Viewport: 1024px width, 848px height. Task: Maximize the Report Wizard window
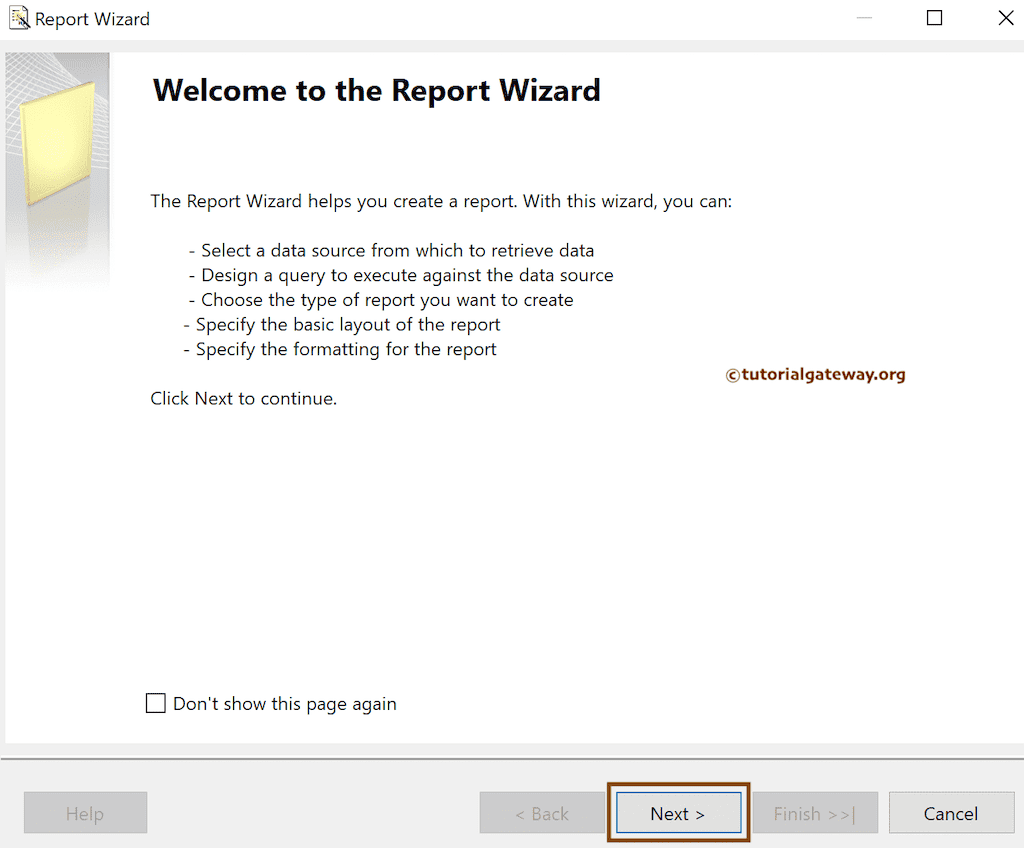pyautogui.click(x=935, y=18)
